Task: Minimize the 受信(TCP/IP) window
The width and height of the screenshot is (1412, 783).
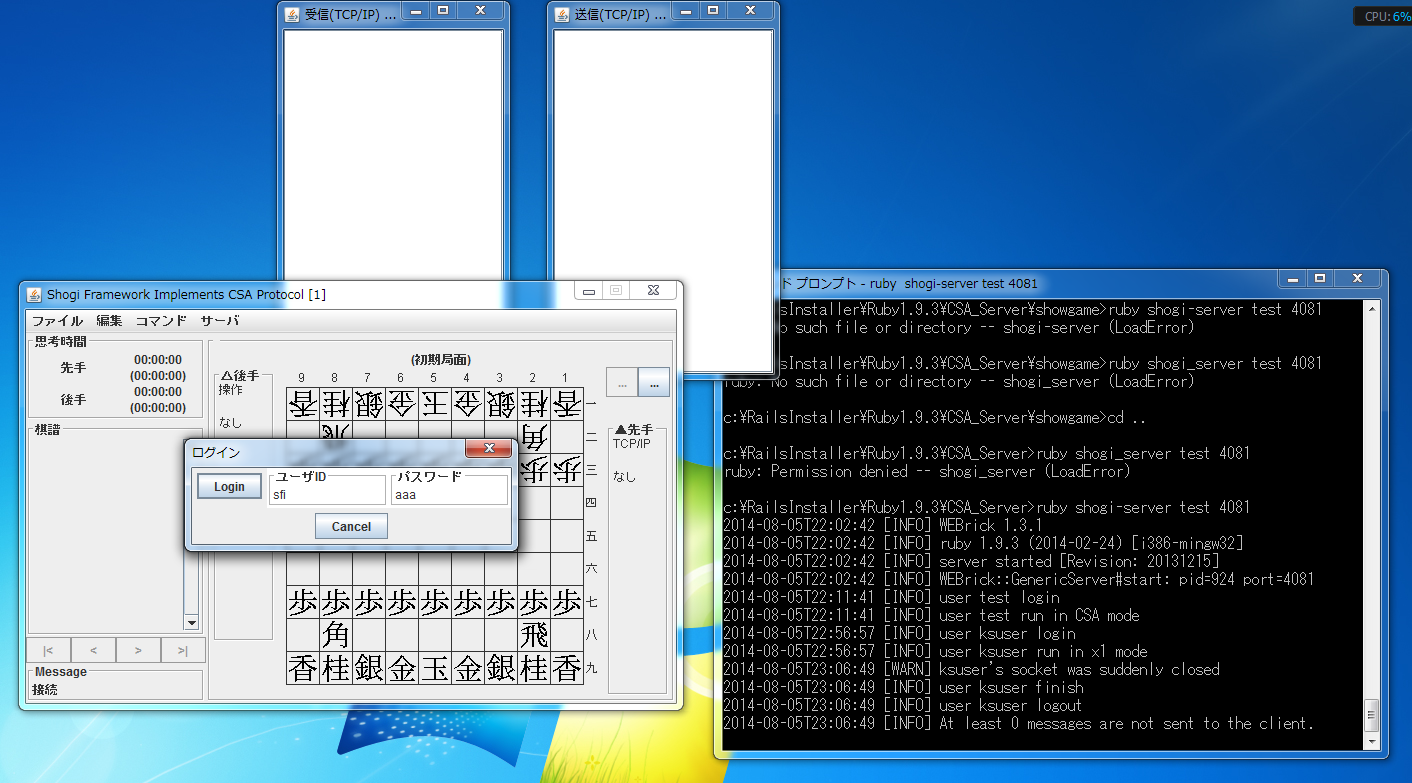Action: pos(416,11)
